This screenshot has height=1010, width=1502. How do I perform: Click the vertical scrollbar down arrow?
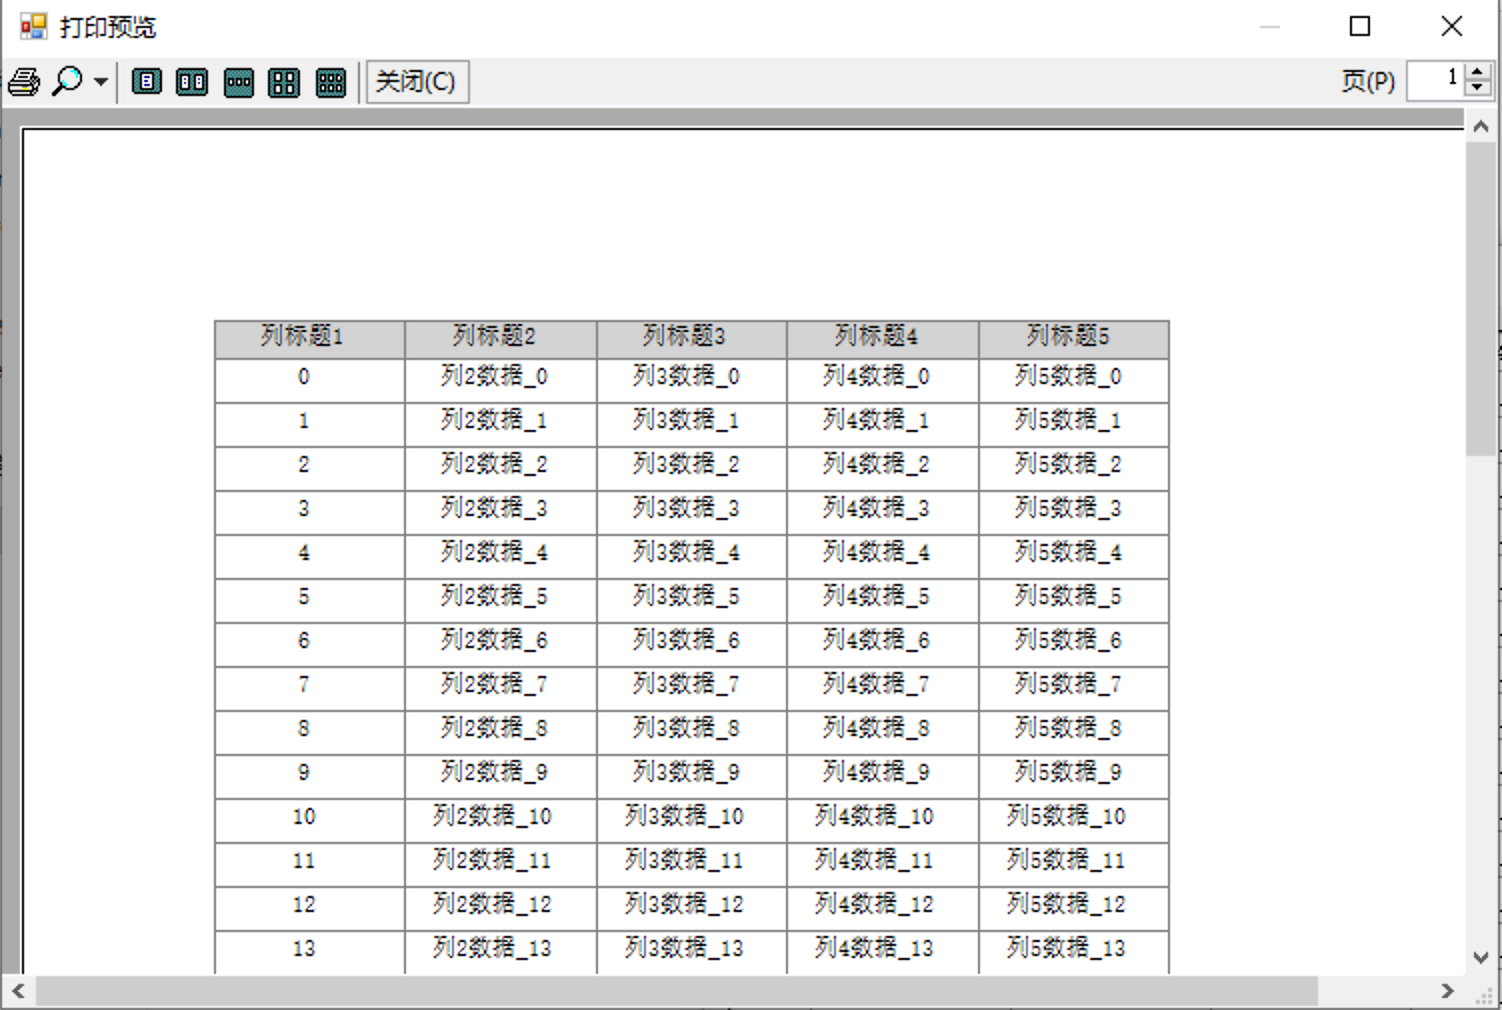click(1481, 957)
